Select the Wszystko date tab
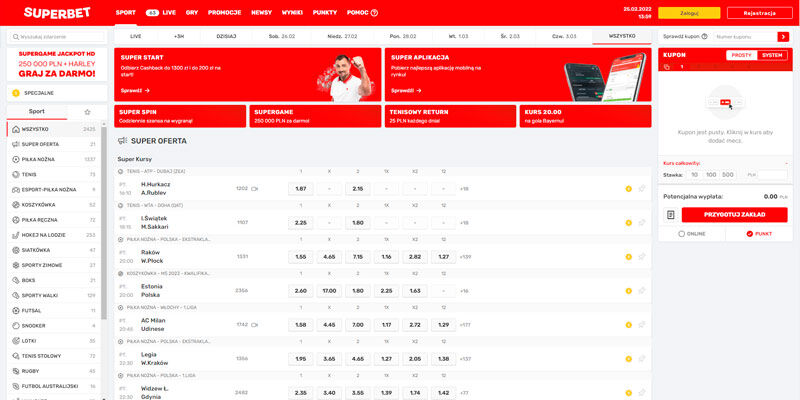The image size is (800, 400). 622,37
